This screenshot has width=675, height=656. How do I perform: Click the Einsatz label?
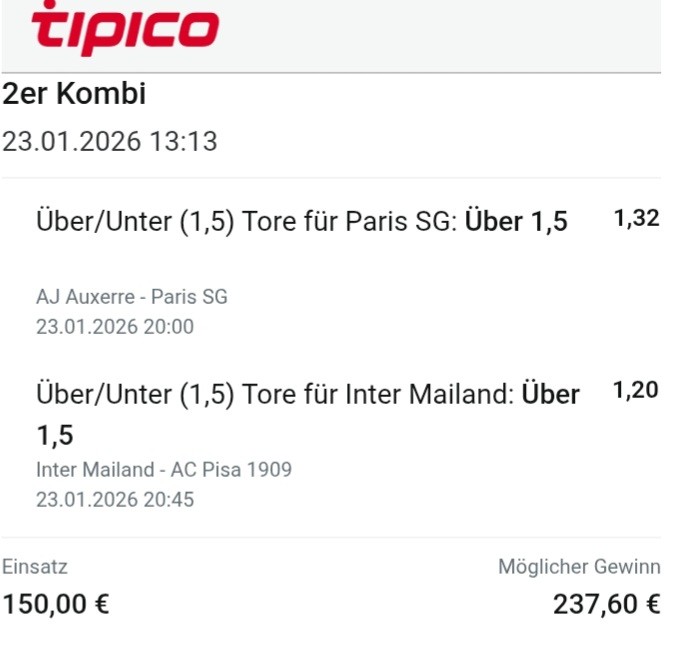pos(34,567)
